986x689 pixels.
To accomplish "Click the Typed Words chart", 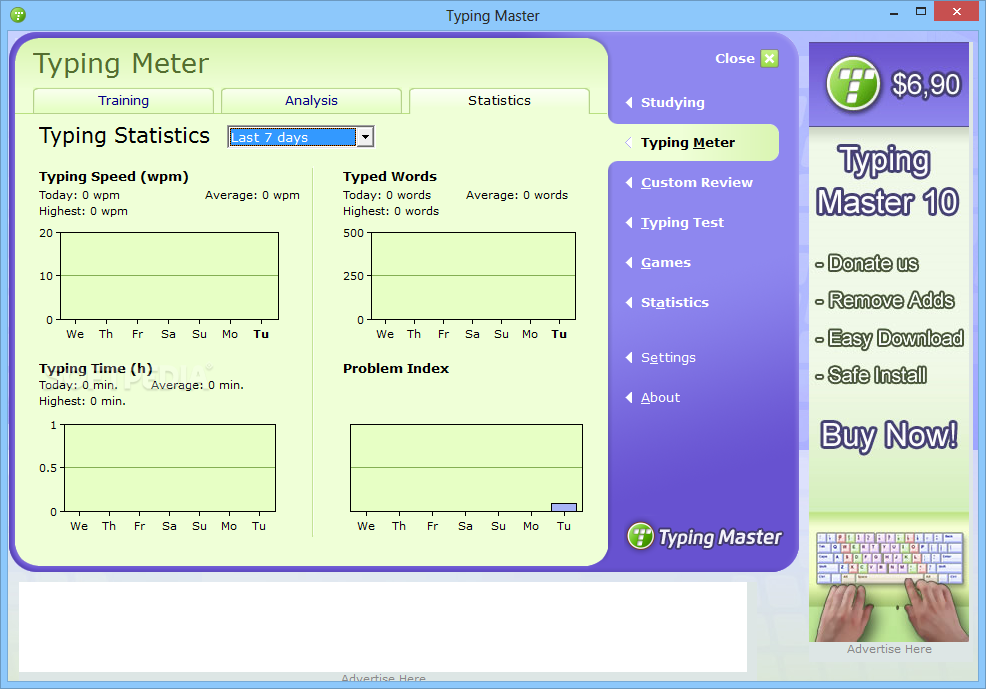I will pyautogui.click(x=473, y=276).
